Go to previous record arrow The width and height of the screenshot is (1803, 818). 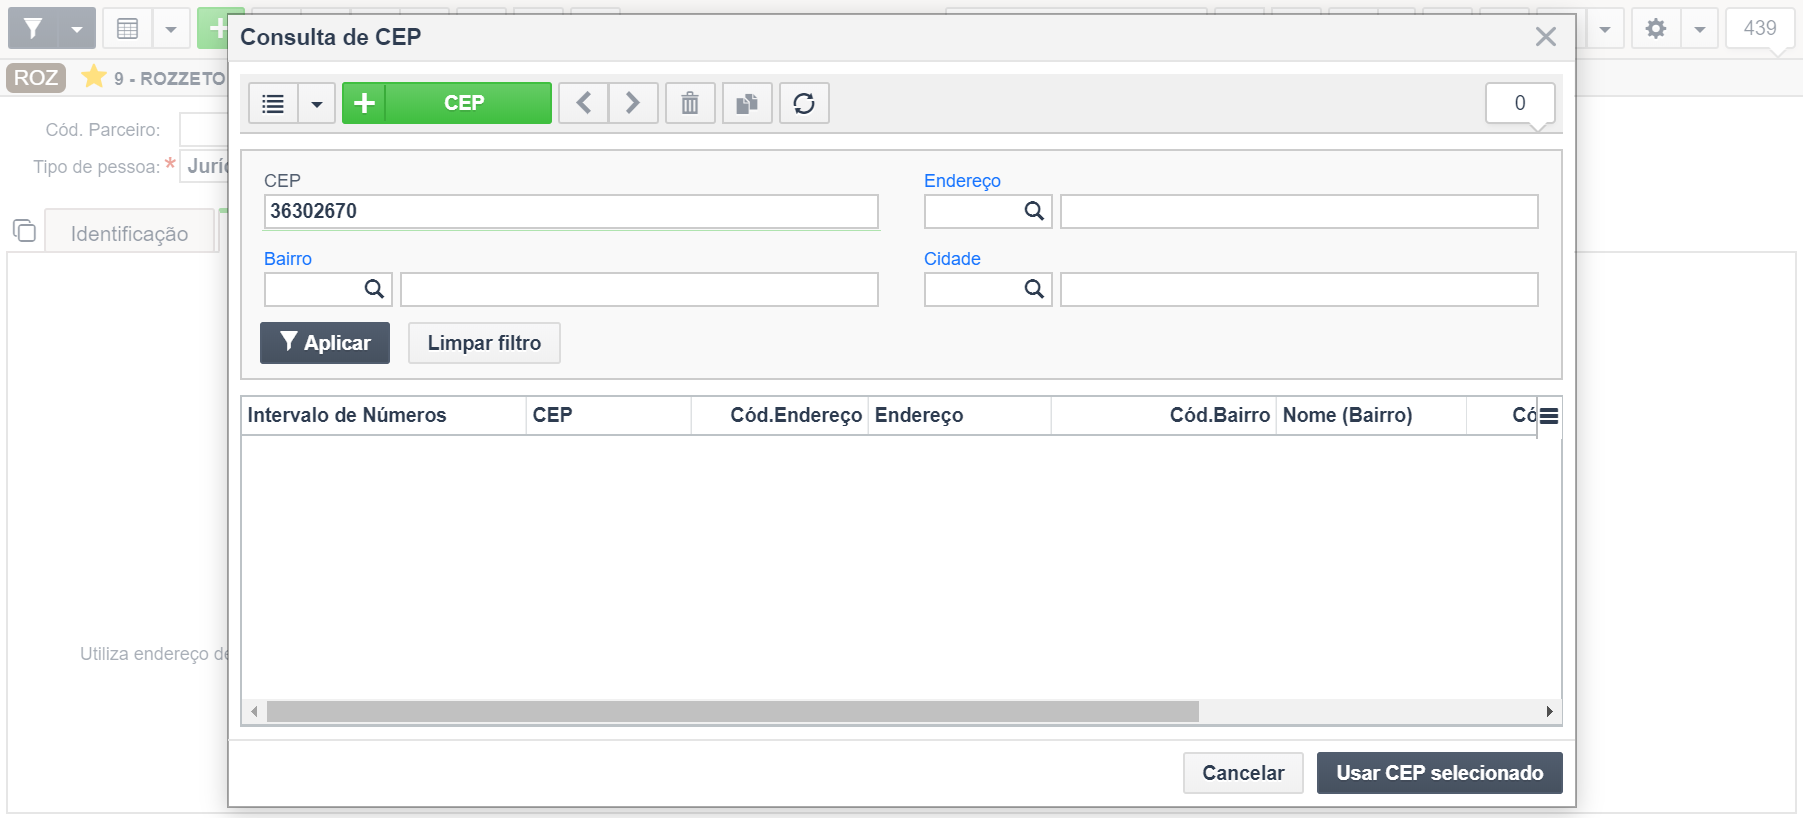click(x=583, y=103)
